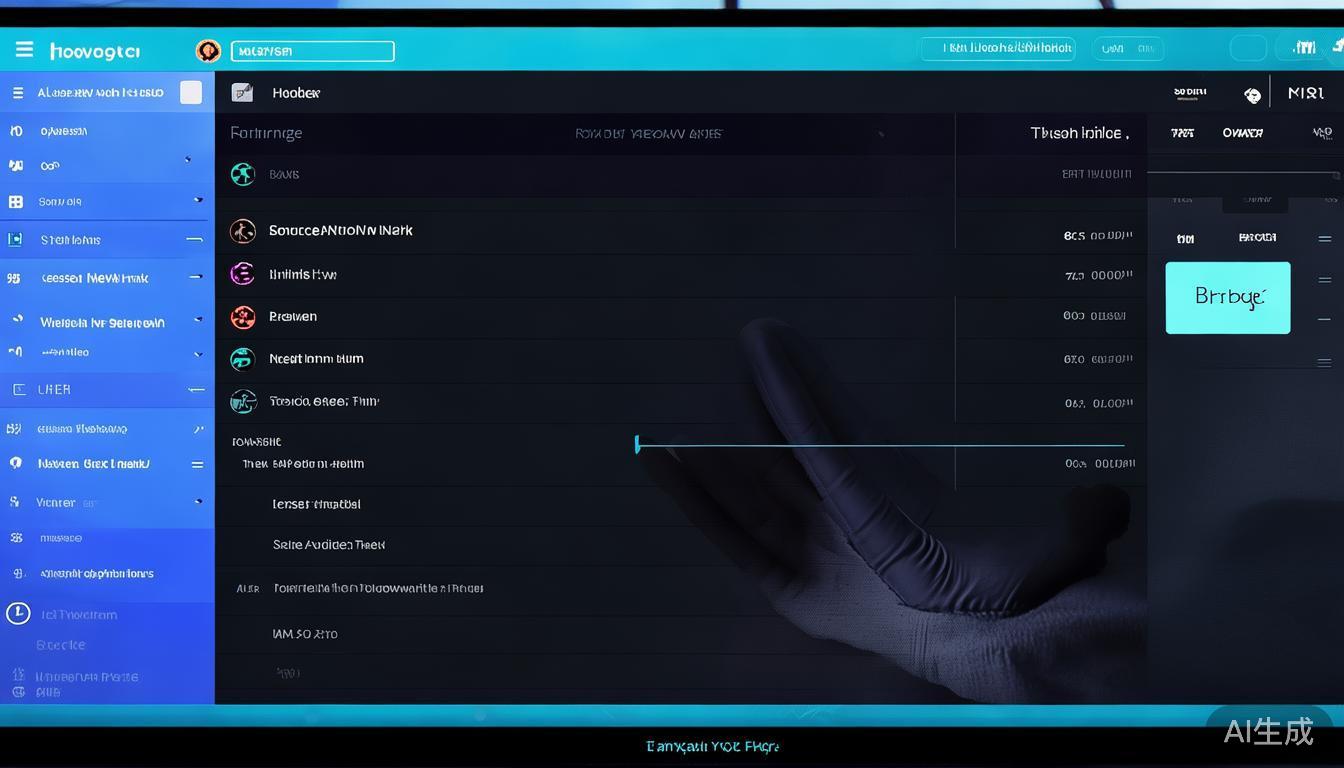1344x768 pixels.
Task: Click the slider handle on the teal track
Action: tap(637, 444)
